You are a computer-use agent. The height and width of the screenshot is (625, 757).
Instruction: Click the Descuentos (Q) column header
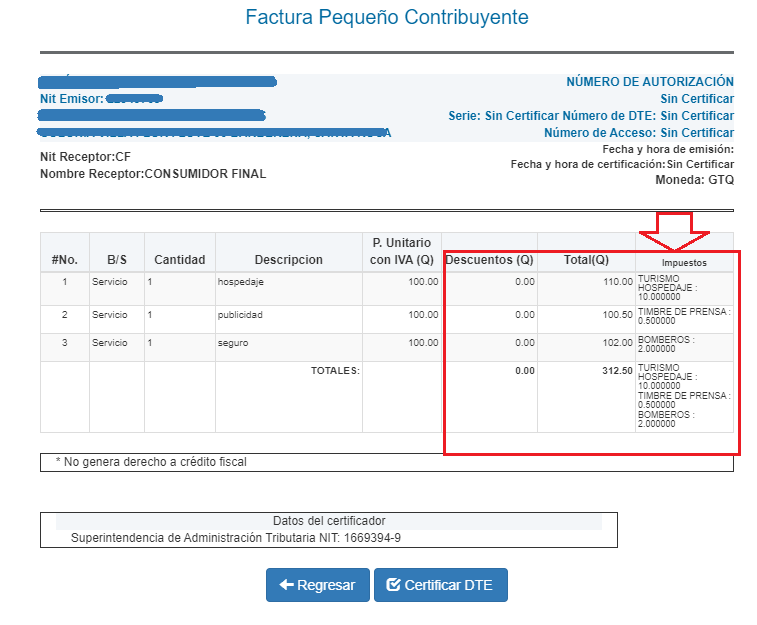[x=489, y=259]
